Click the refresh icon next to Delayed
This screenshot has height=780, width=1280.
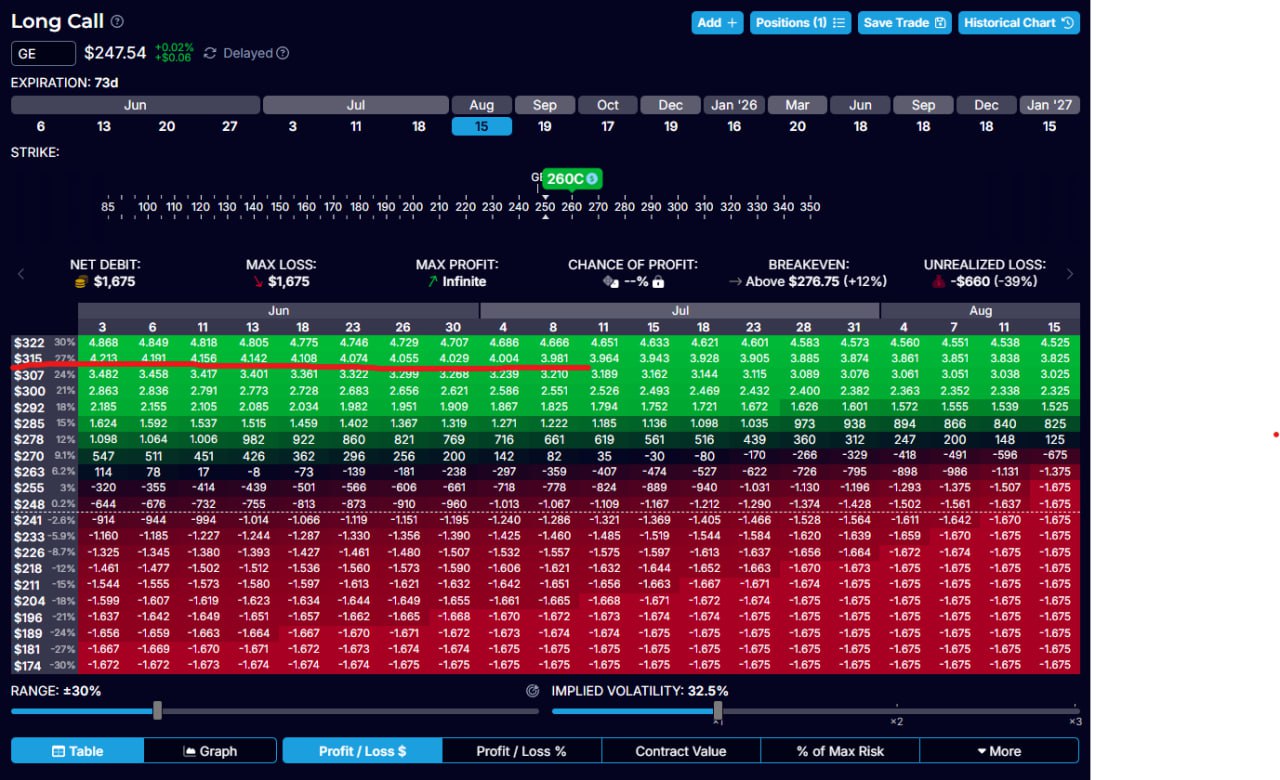coord(210,53)
